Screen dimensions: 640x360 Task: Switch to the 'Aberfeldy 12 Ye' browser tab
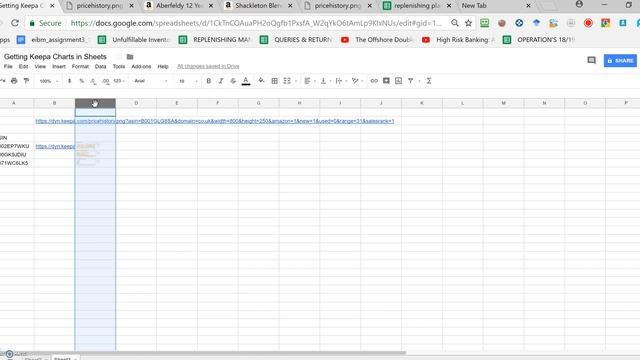coord(180,6)
